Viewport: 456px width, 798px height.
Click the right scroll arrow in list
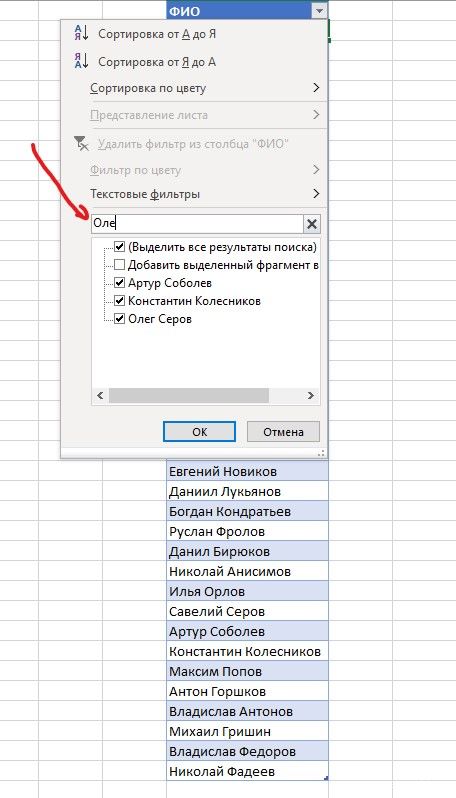point(310,395)
